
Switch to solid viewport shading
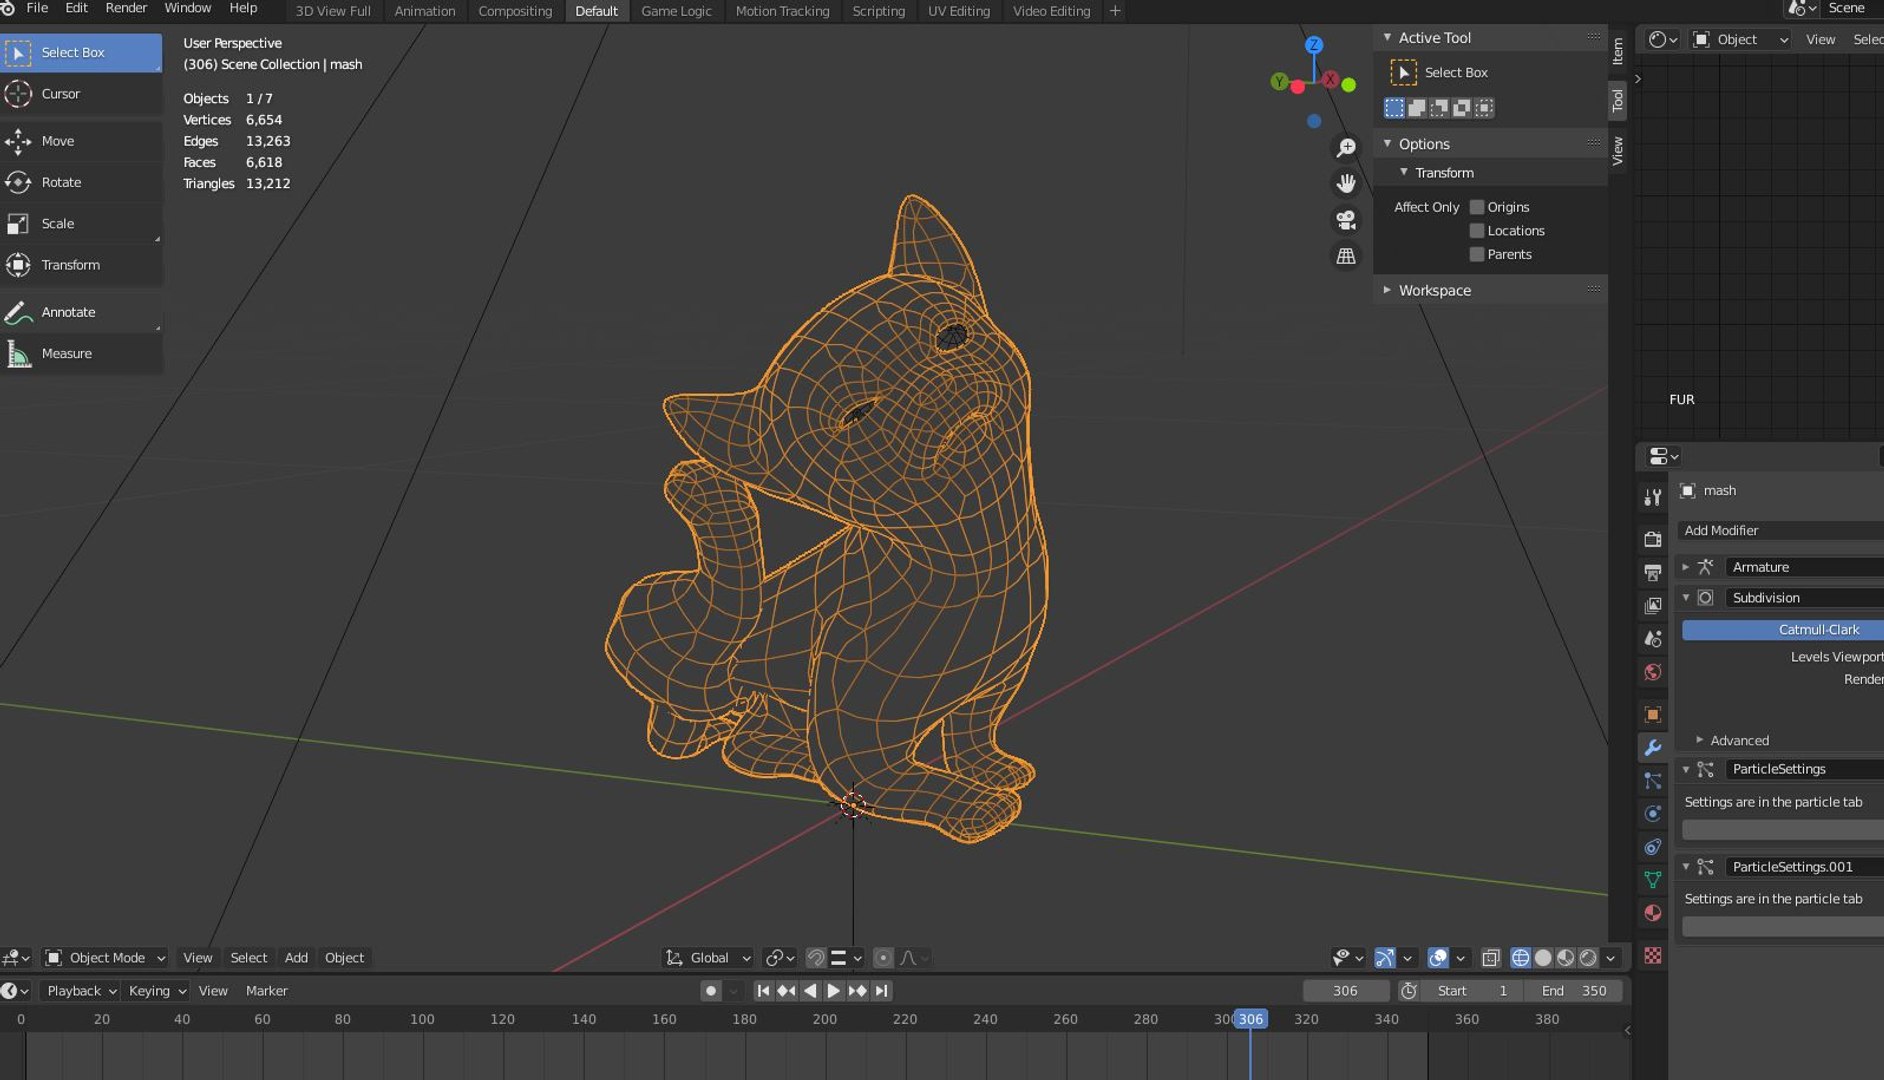[x=1543, y=958]
